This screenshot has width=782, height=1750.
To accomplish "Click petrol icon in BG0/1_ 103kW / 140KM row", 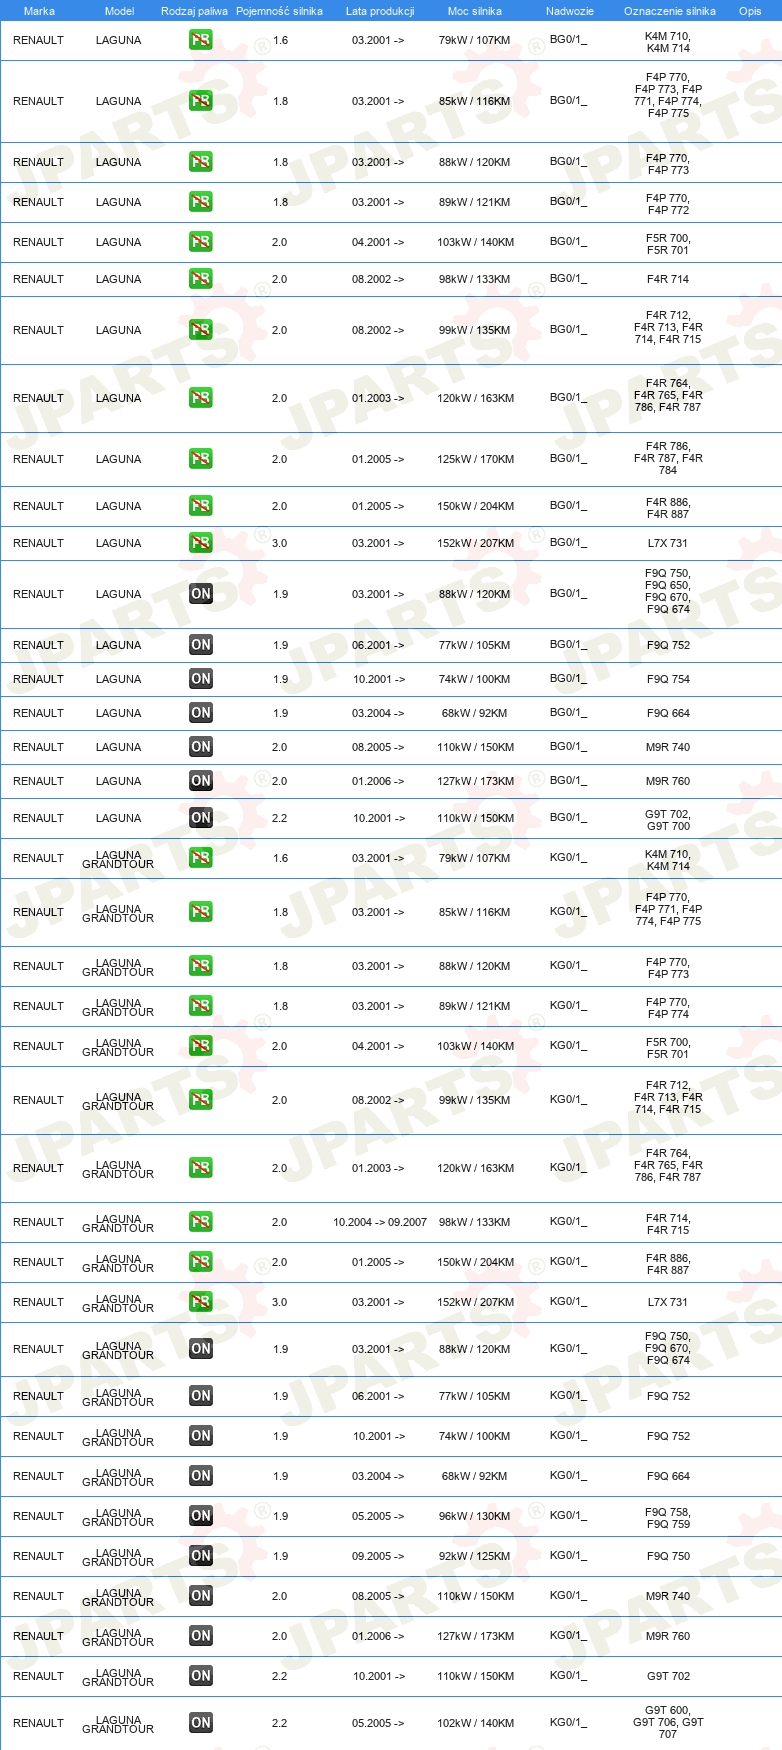I will click(201, 242).
